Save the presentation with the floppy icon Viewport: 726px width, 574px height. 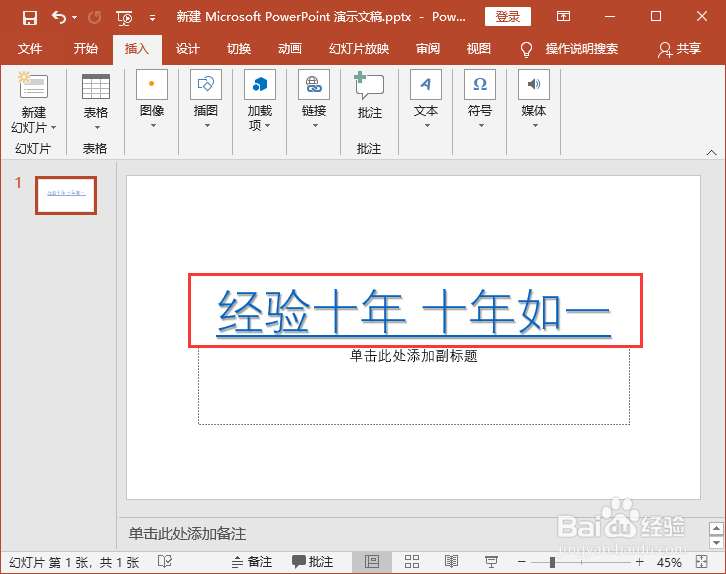(30, 18)
